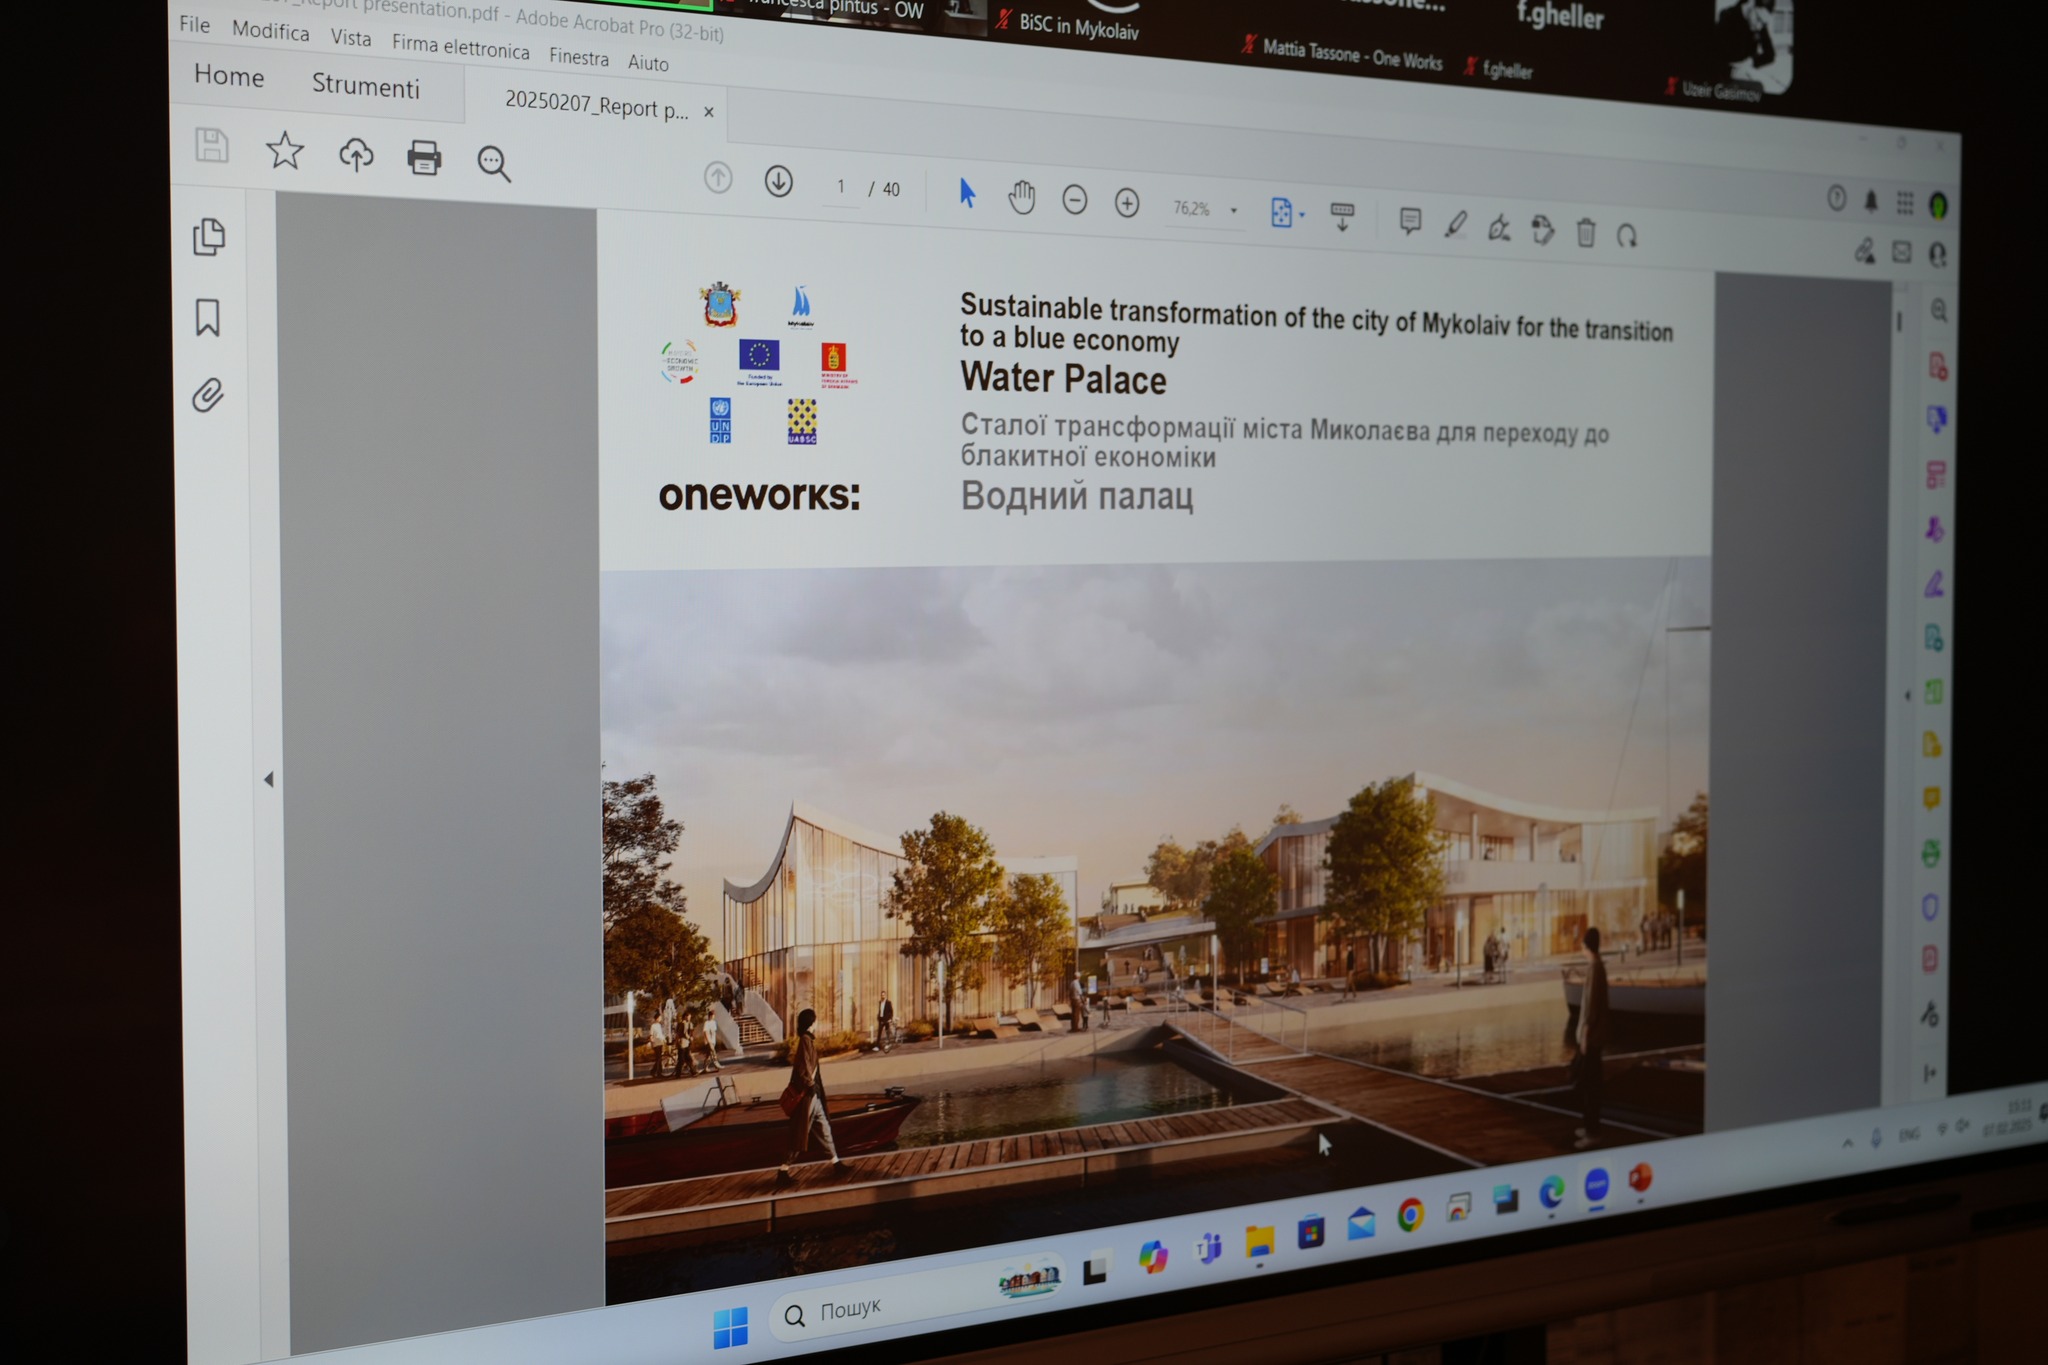Show the bookmarks panel
Viewport: 2048px width, 1365px height.
(208, 318)
